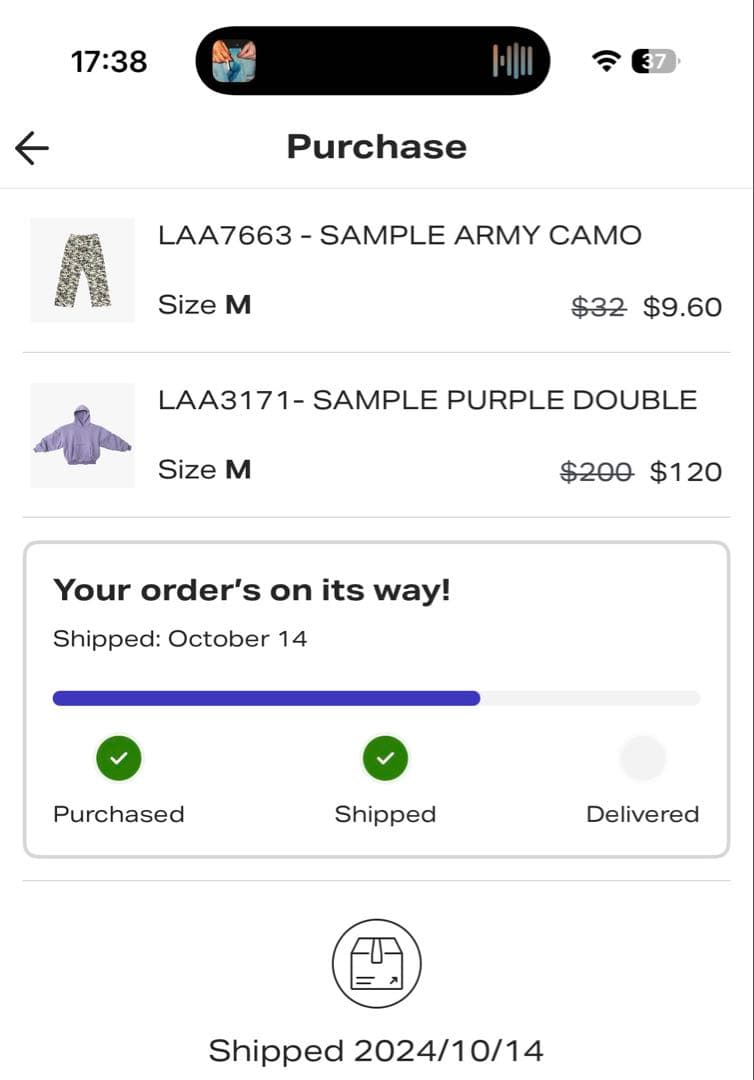Tap the shipping package box icon

point(377,964)
